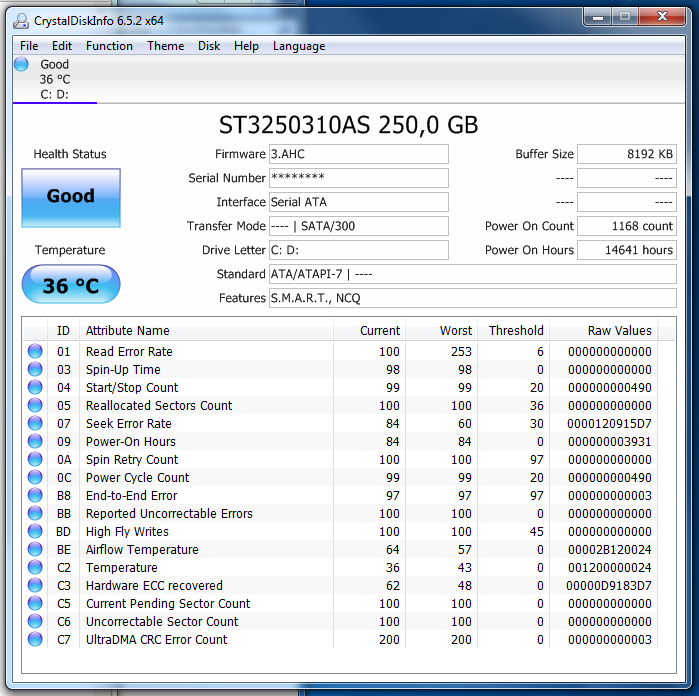Select Spin Retry Count threshold value 97

coord(537,459)
